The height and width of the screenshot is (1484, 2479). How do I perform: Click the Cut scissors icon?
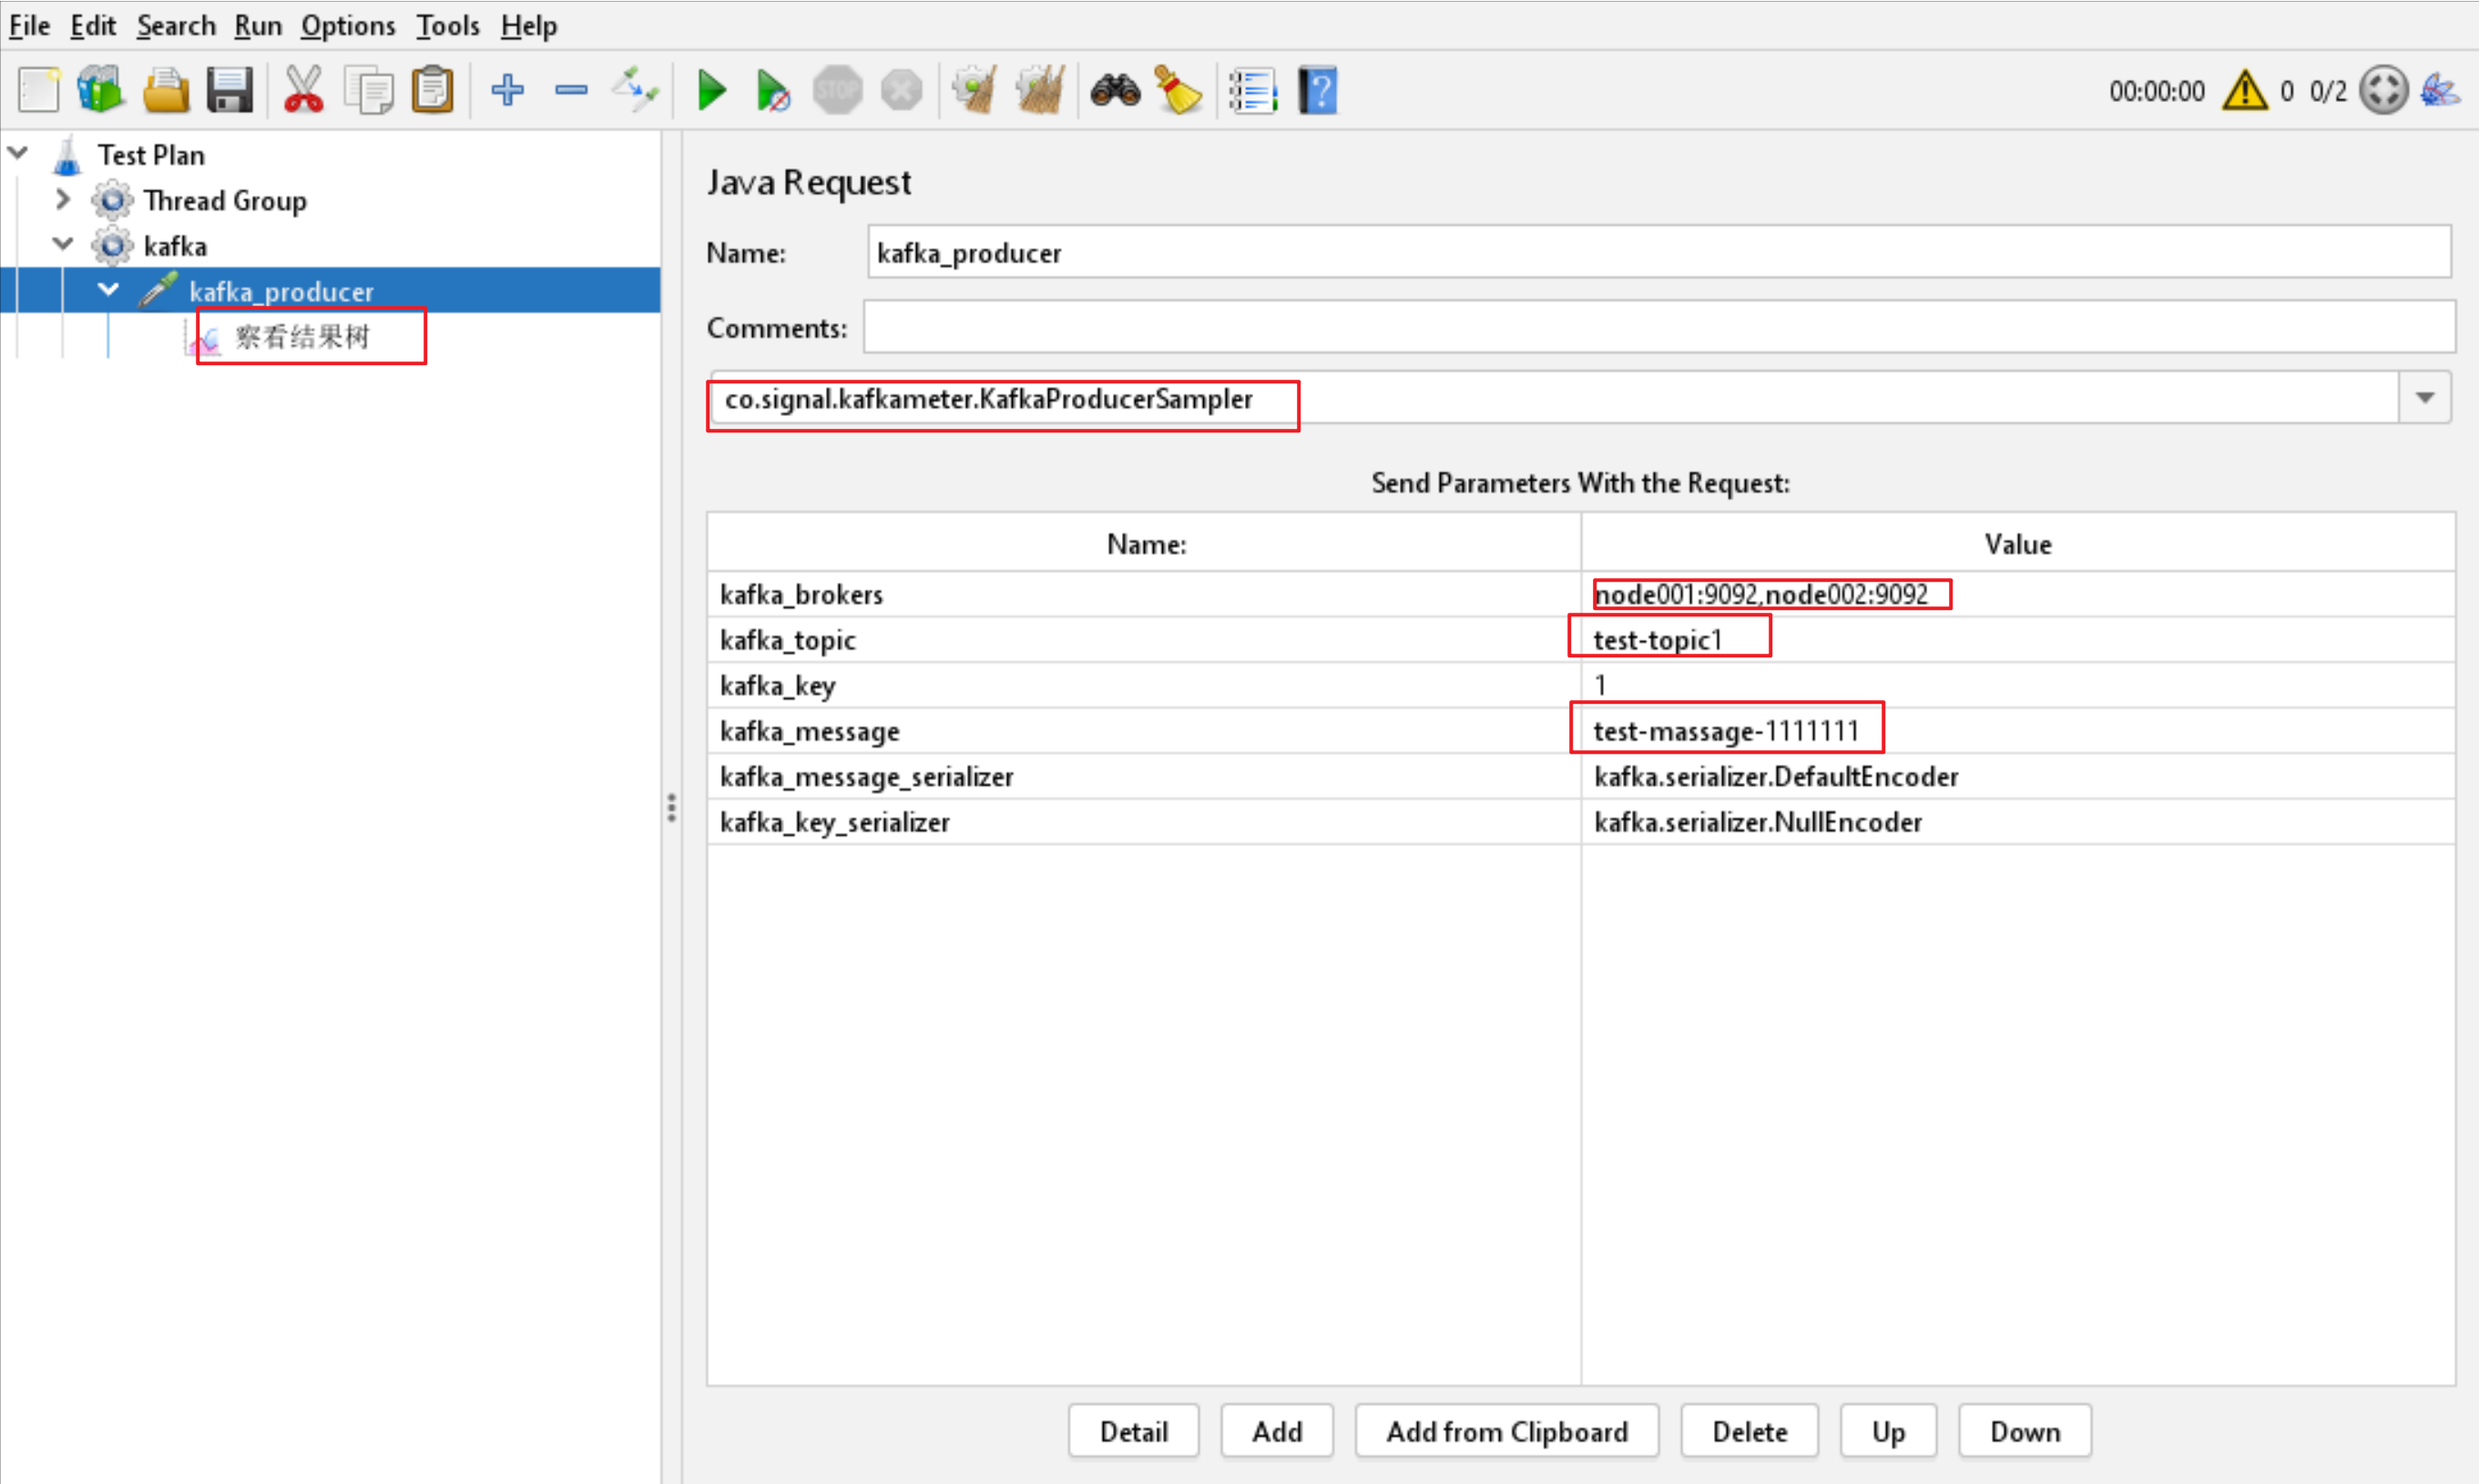point(303,91)
